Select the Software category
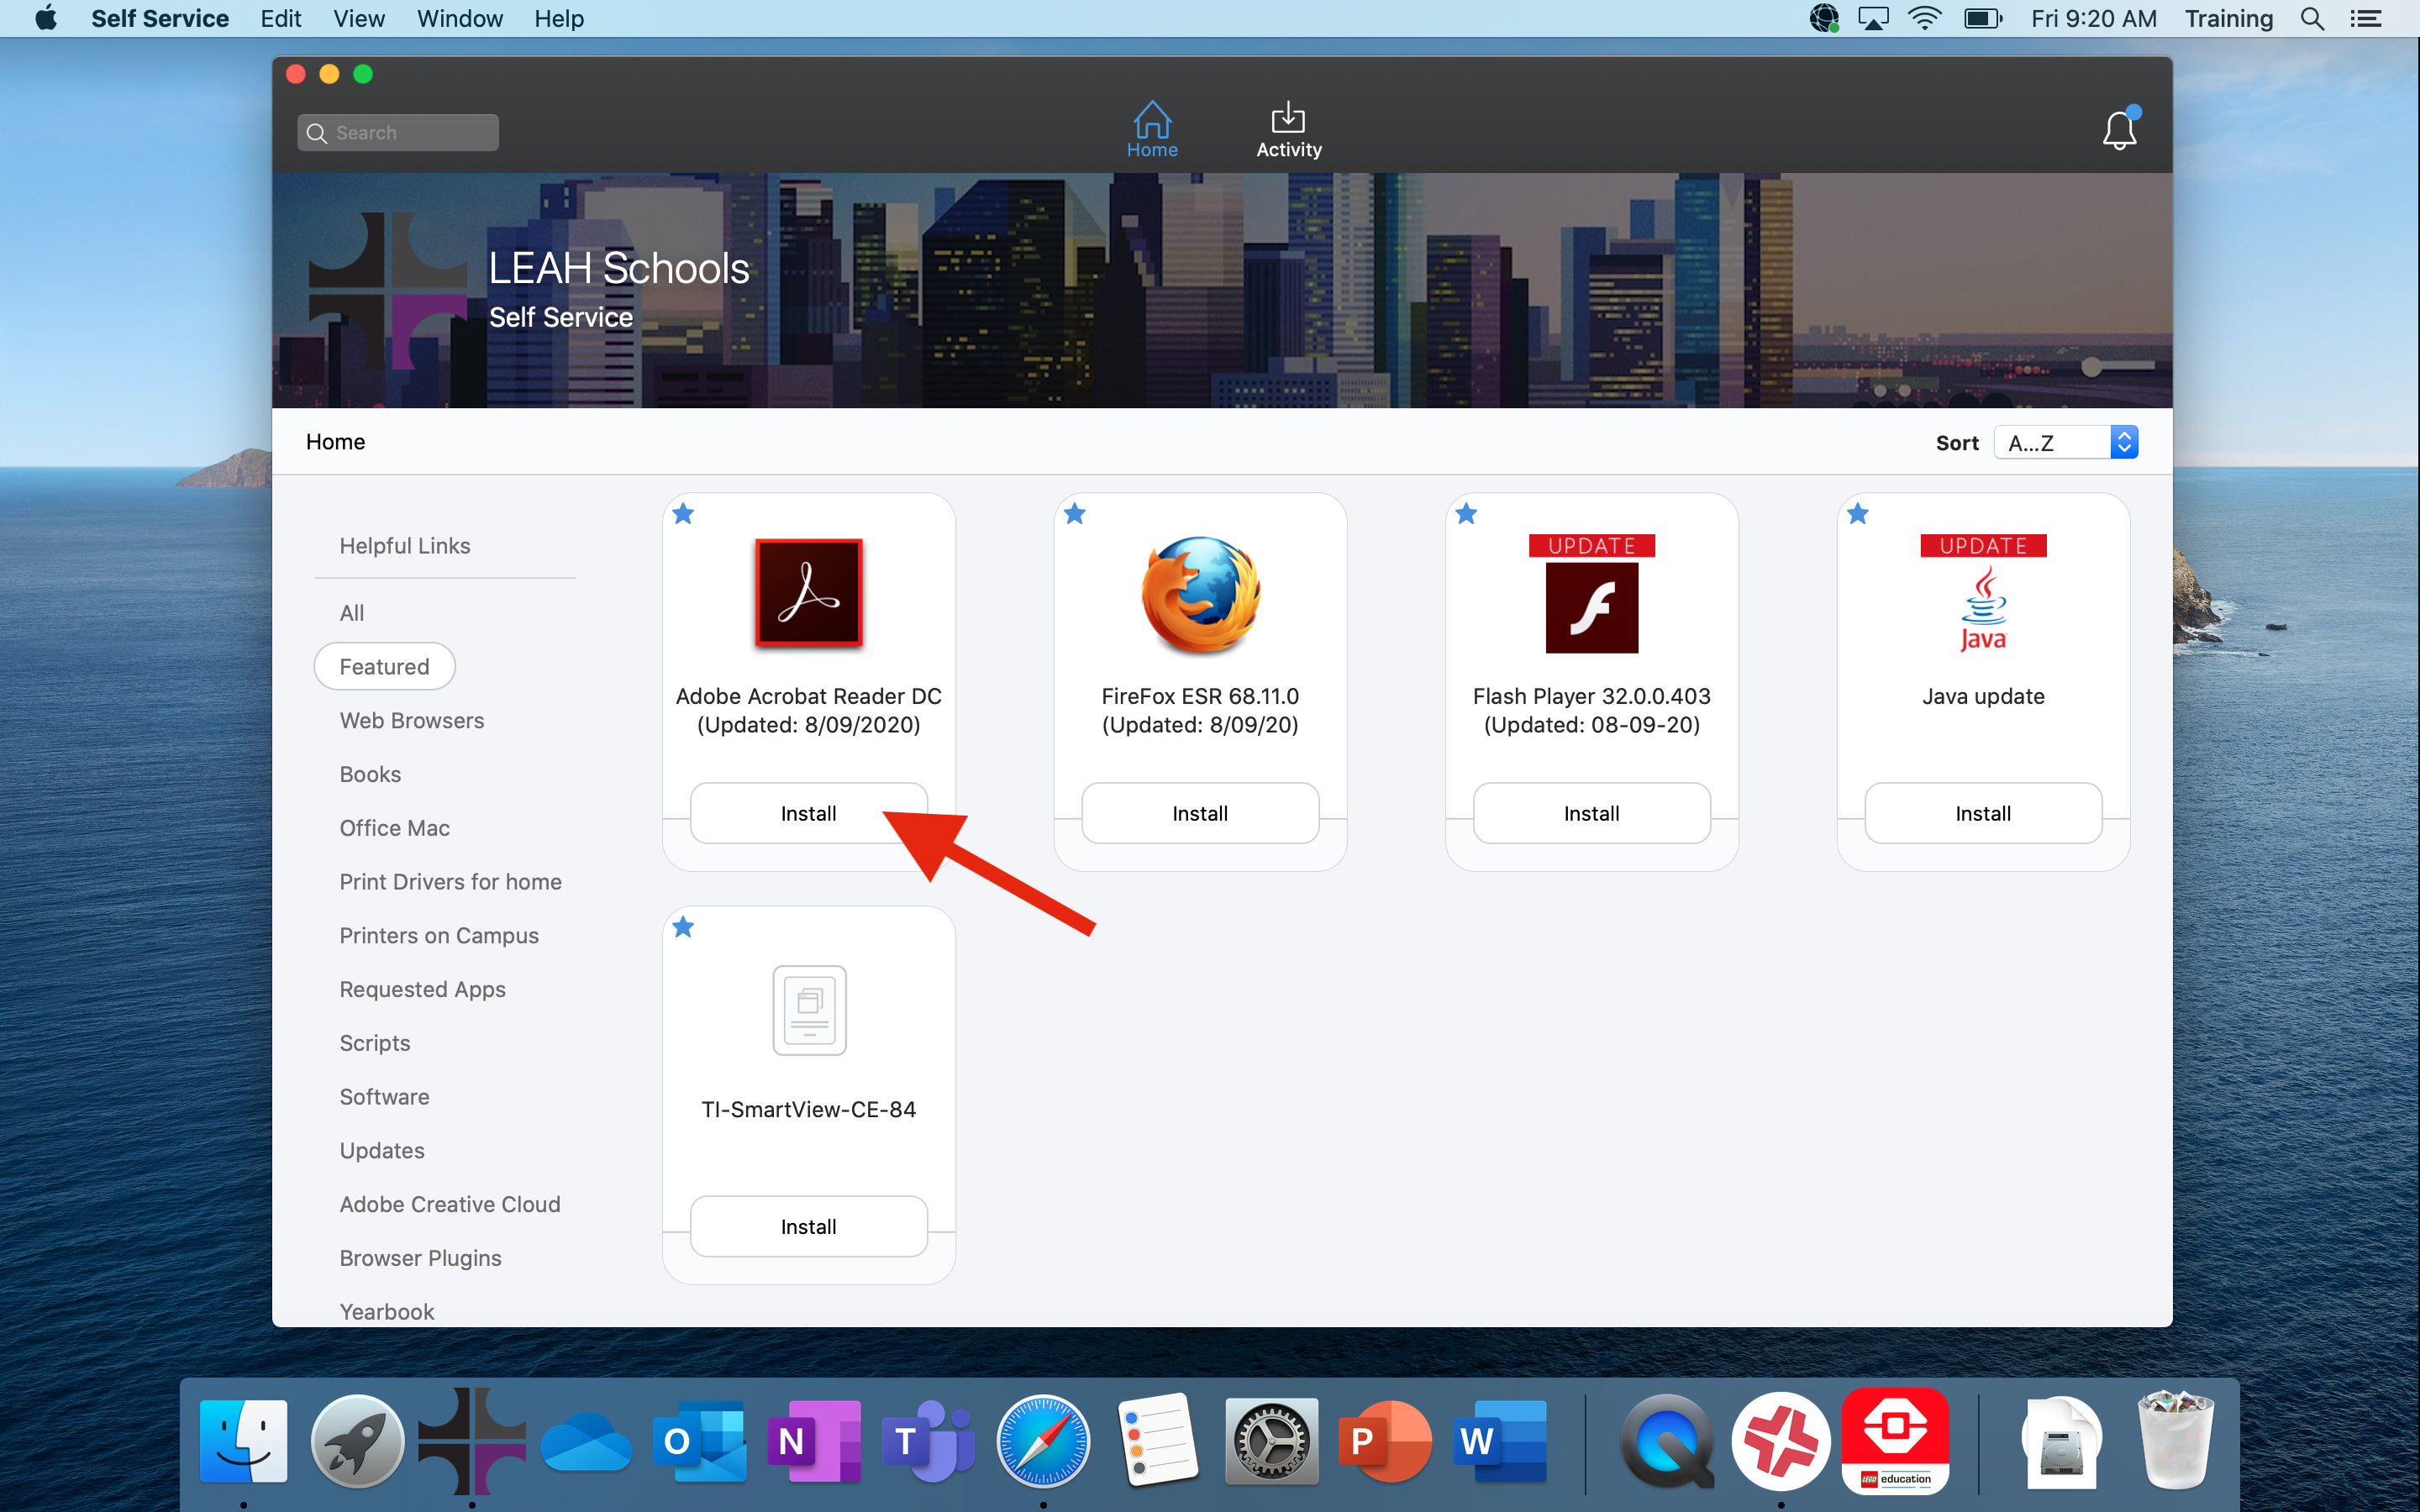This screenshot has width=2420, height=1512. click(x=384, y=1097)
